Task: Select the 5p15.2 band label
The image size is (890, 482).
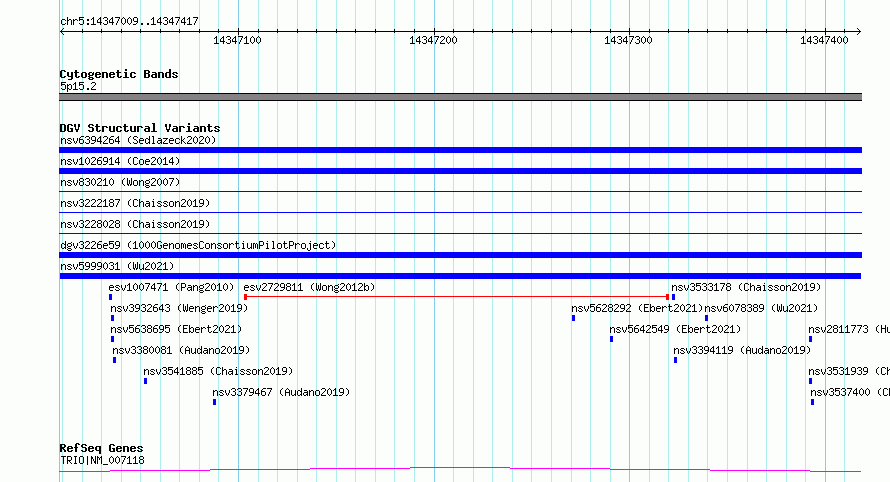Action: click(x=78, y=86)
